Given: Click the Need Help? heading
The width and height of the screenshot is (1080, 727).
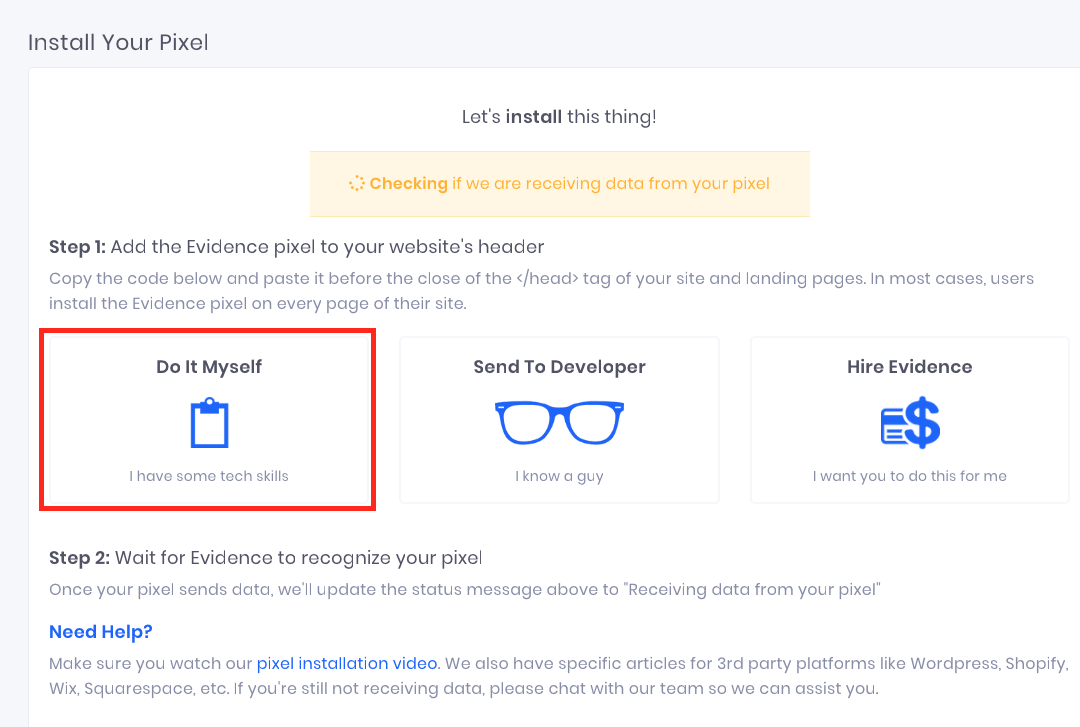Looking at the screenshot, I should [x=101, y=632].
